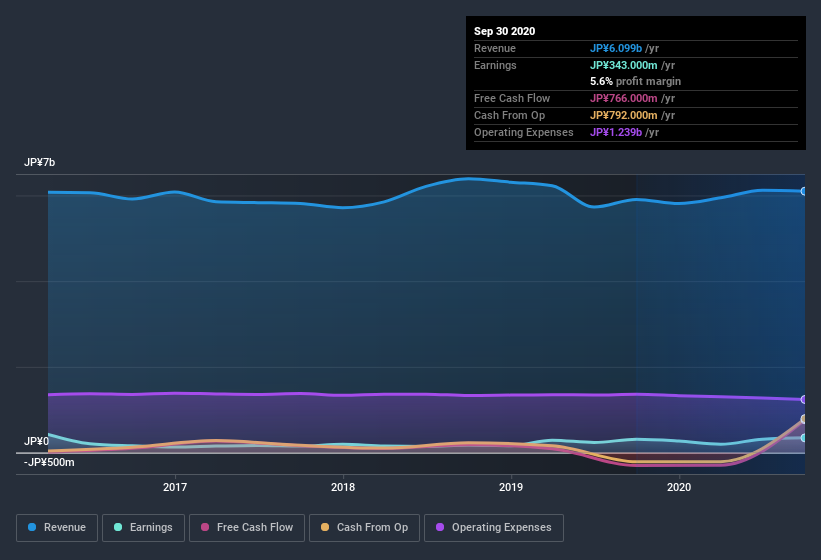
Task: Click the JP¥1.239b operating expenses value
Action: point(616,132)
